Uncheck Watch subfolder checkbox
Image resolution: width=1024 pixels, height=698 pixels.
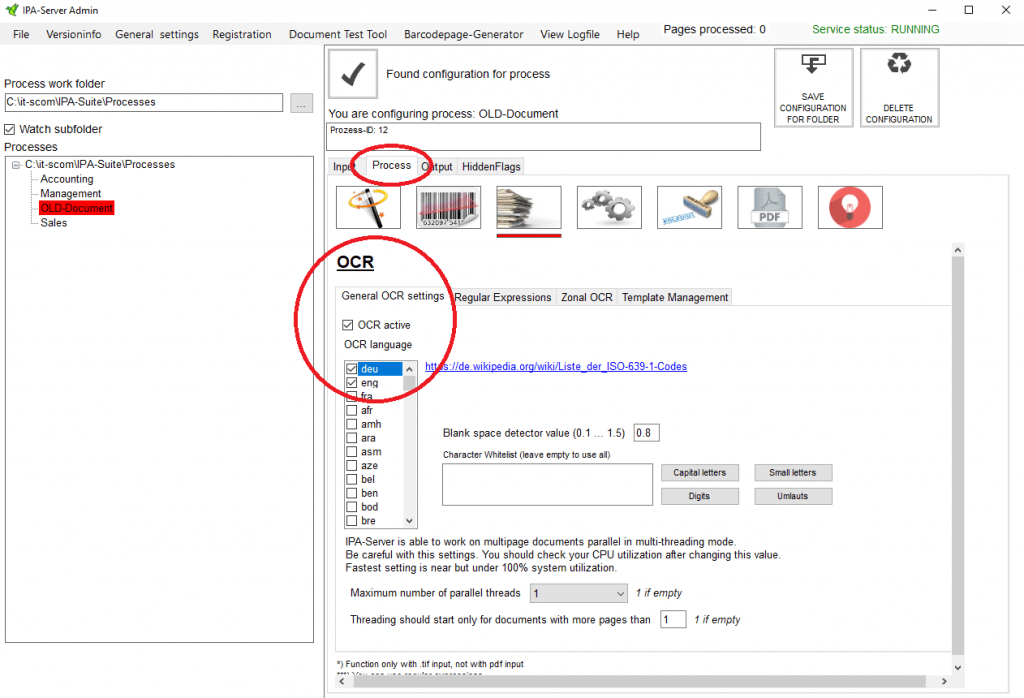[x=10, y=129]
